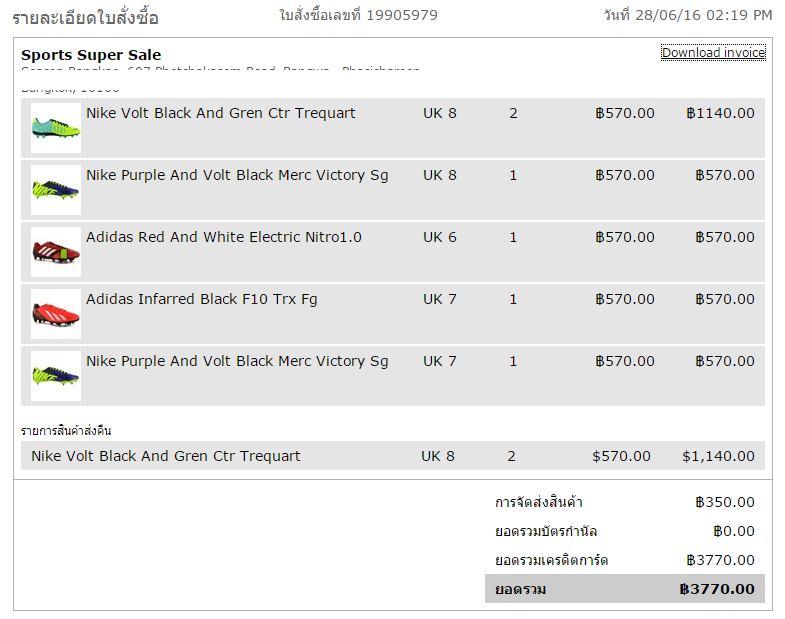Select the returned Nike Volt Ctr Trequart row

[393, 456]
